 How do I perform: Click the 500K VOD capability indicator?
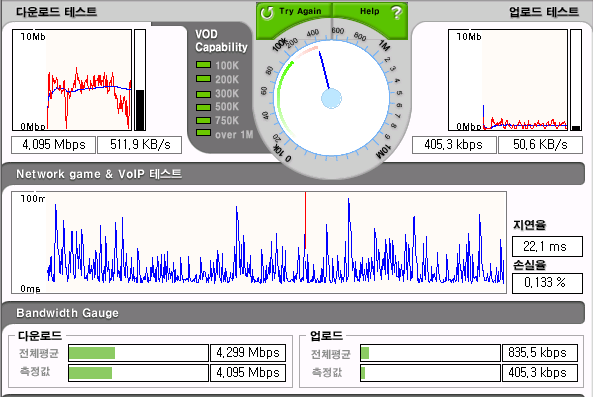tap(203, 107)
